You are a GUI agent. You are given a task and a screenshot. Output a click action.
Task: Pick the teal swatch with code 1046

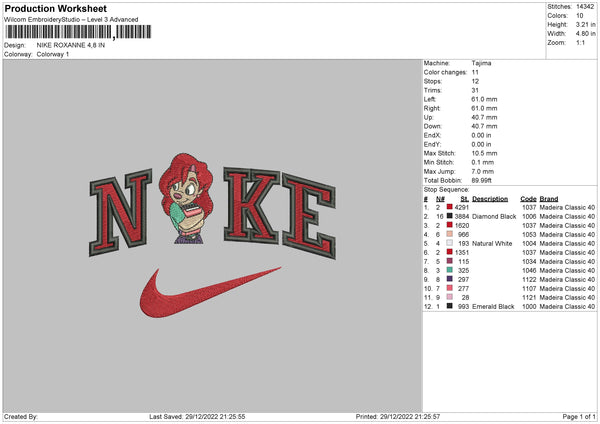point(450,270)
